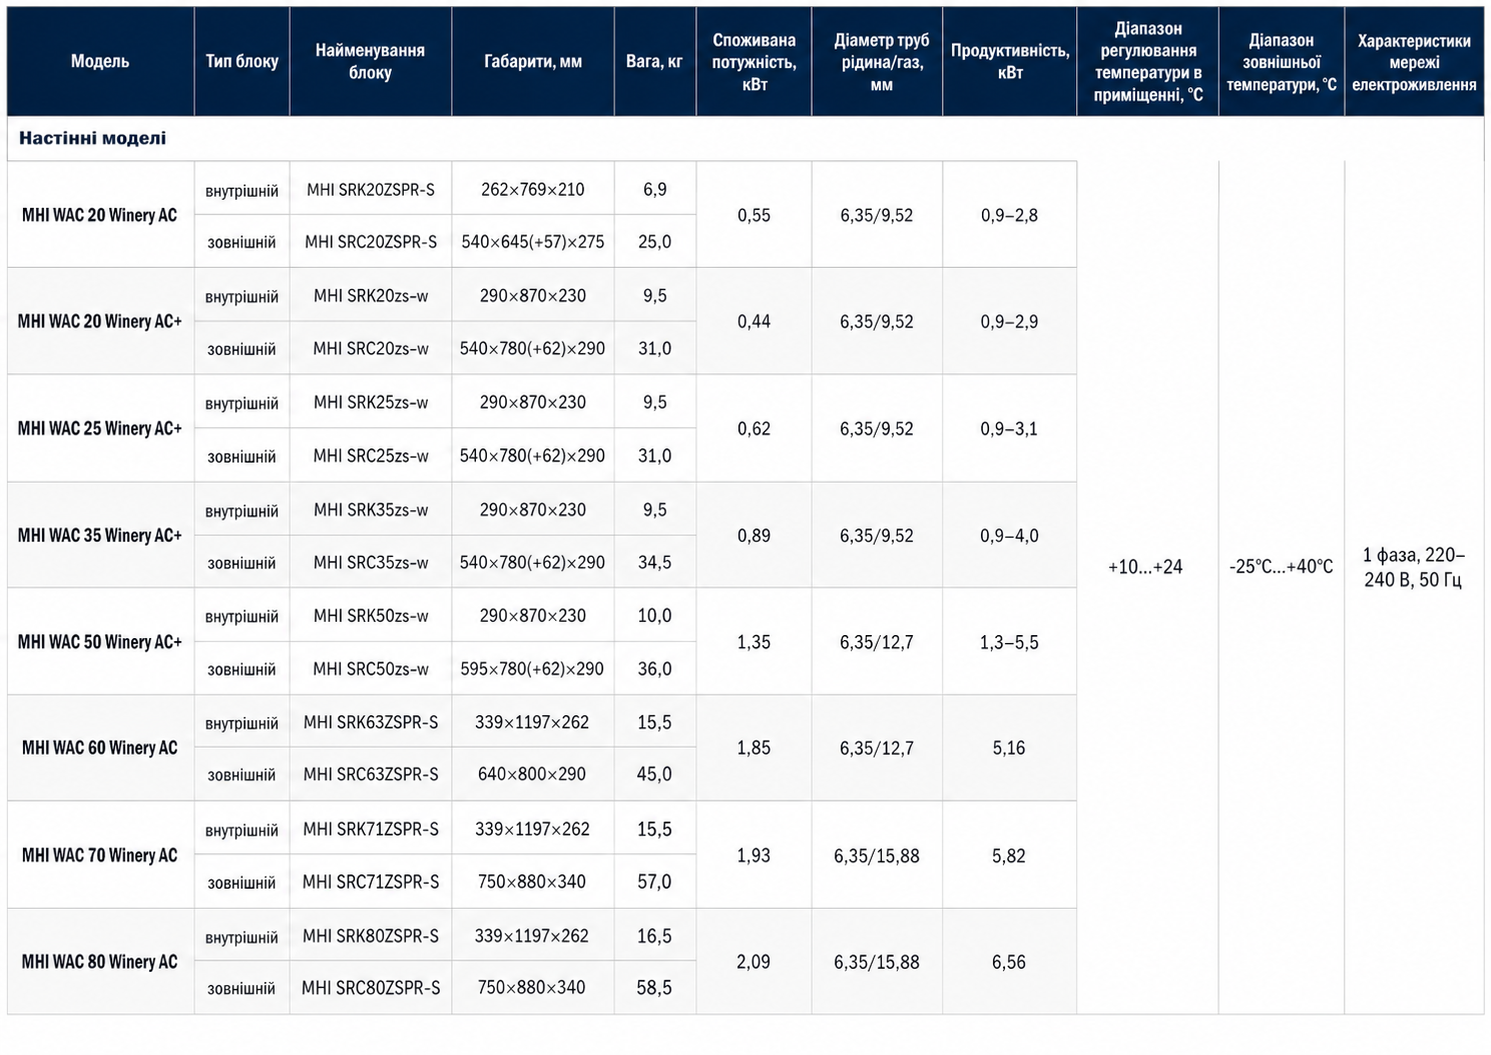1491x1055 pixels.
Task: Click block name 'MHI SRK71ZSPR-S'
Action: (371, 829)
